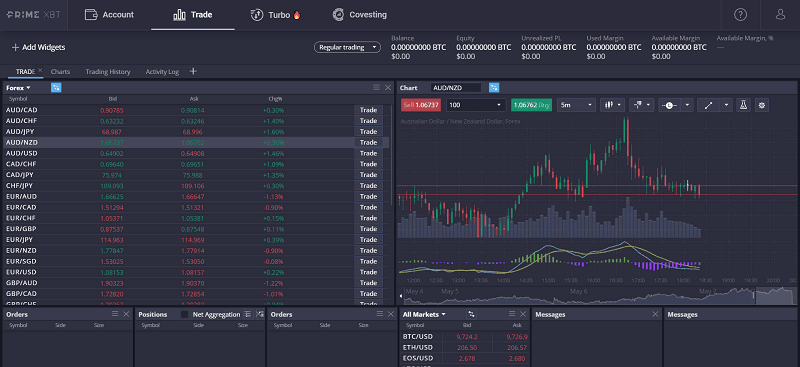This screenshot has height=367, width=800.
Task: Expand the All Markets dropdown
Action: tap(424, 314)
